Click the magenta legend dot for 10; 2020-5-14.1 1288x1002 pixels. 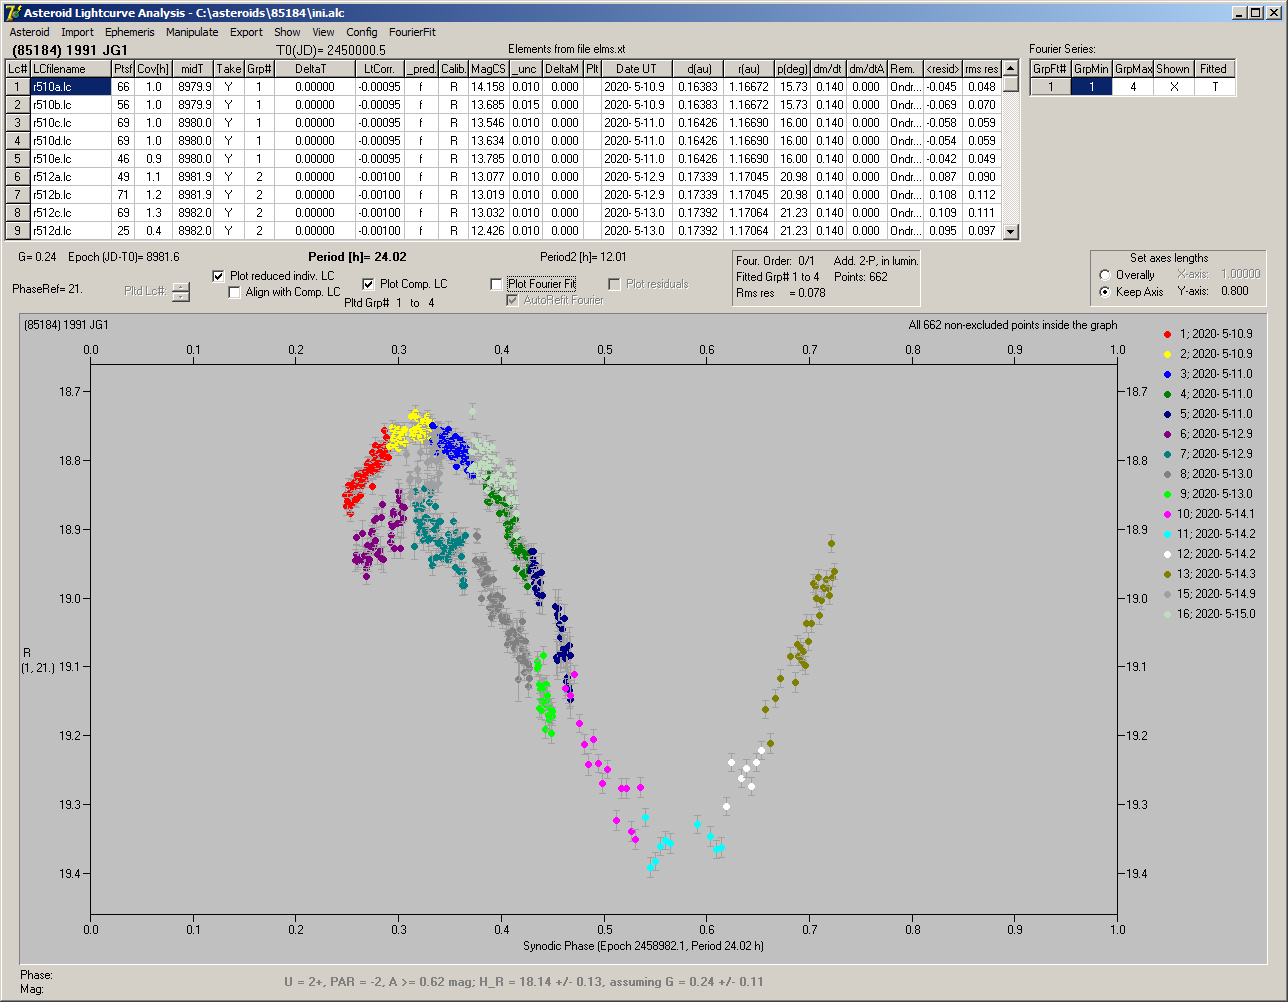click(1168, 514)
